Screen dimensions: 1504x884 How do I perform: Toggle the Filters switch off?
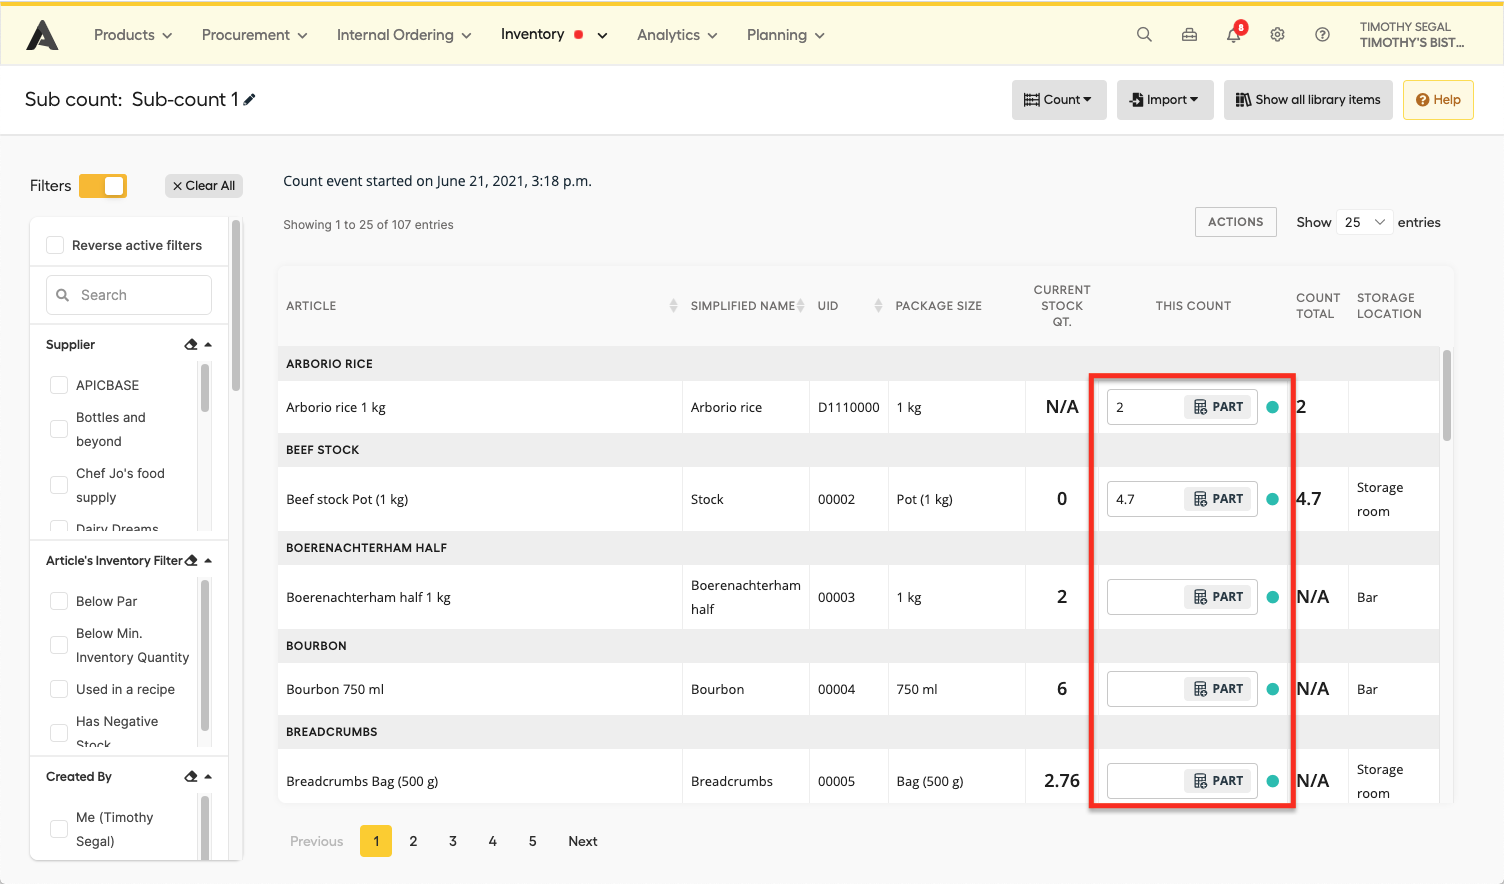[x=103, y=186]
